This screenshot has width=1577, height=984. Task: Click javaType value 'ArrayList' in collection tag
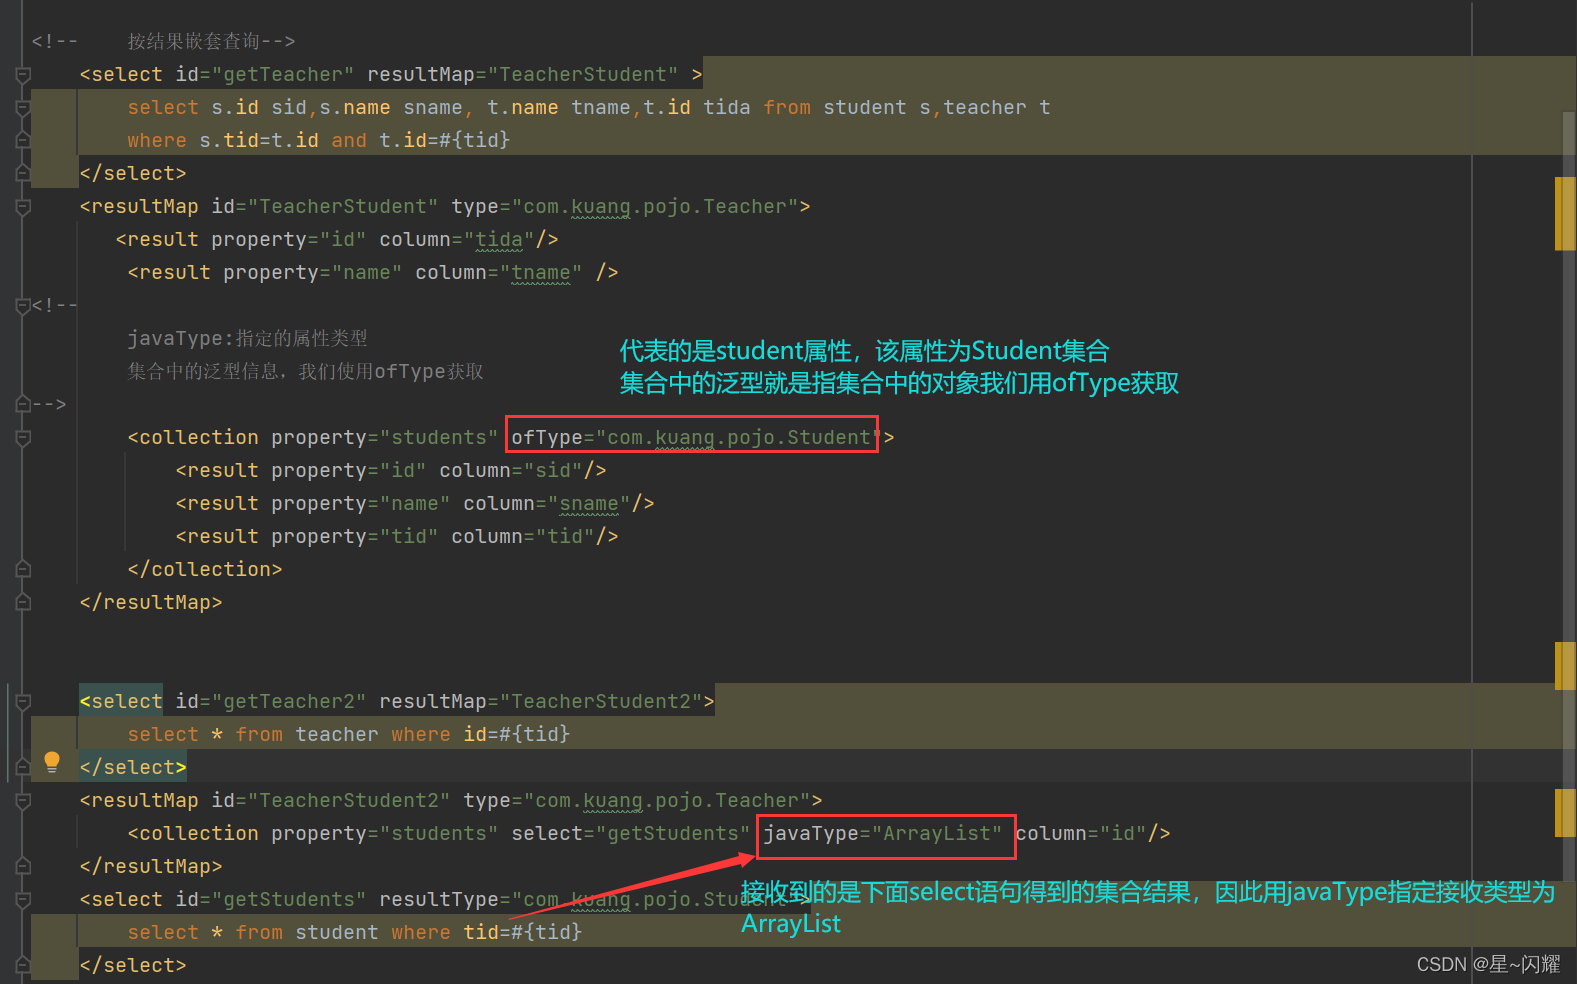(x=937, y=834)
